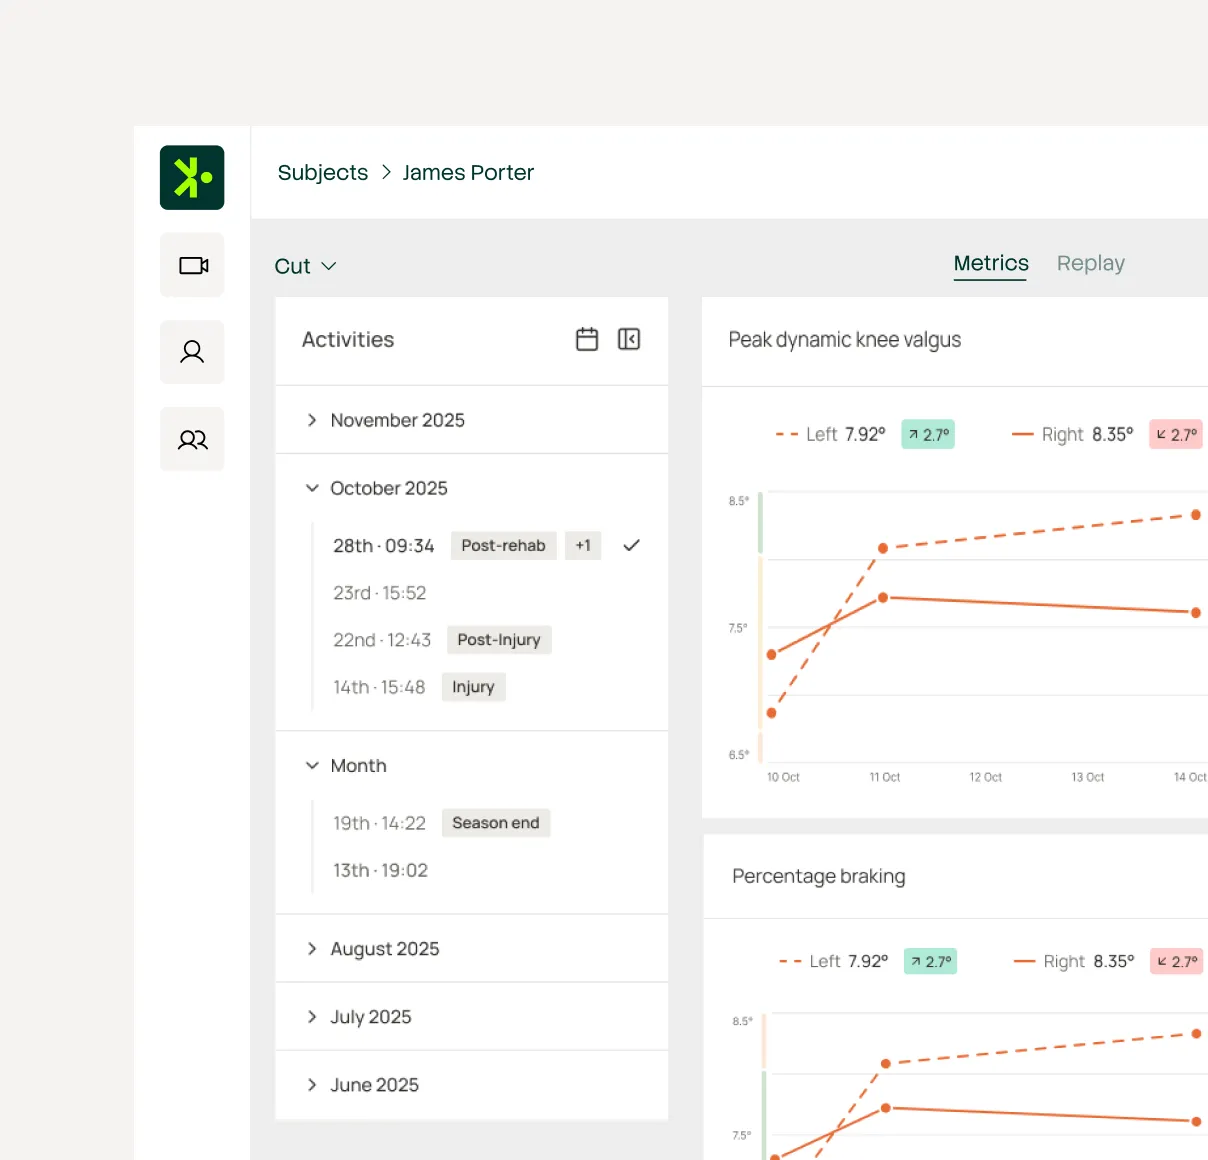Toggle the checkmark on the 28th 09:34 session
1208x1160 pixels.
(x=631, y=545)
